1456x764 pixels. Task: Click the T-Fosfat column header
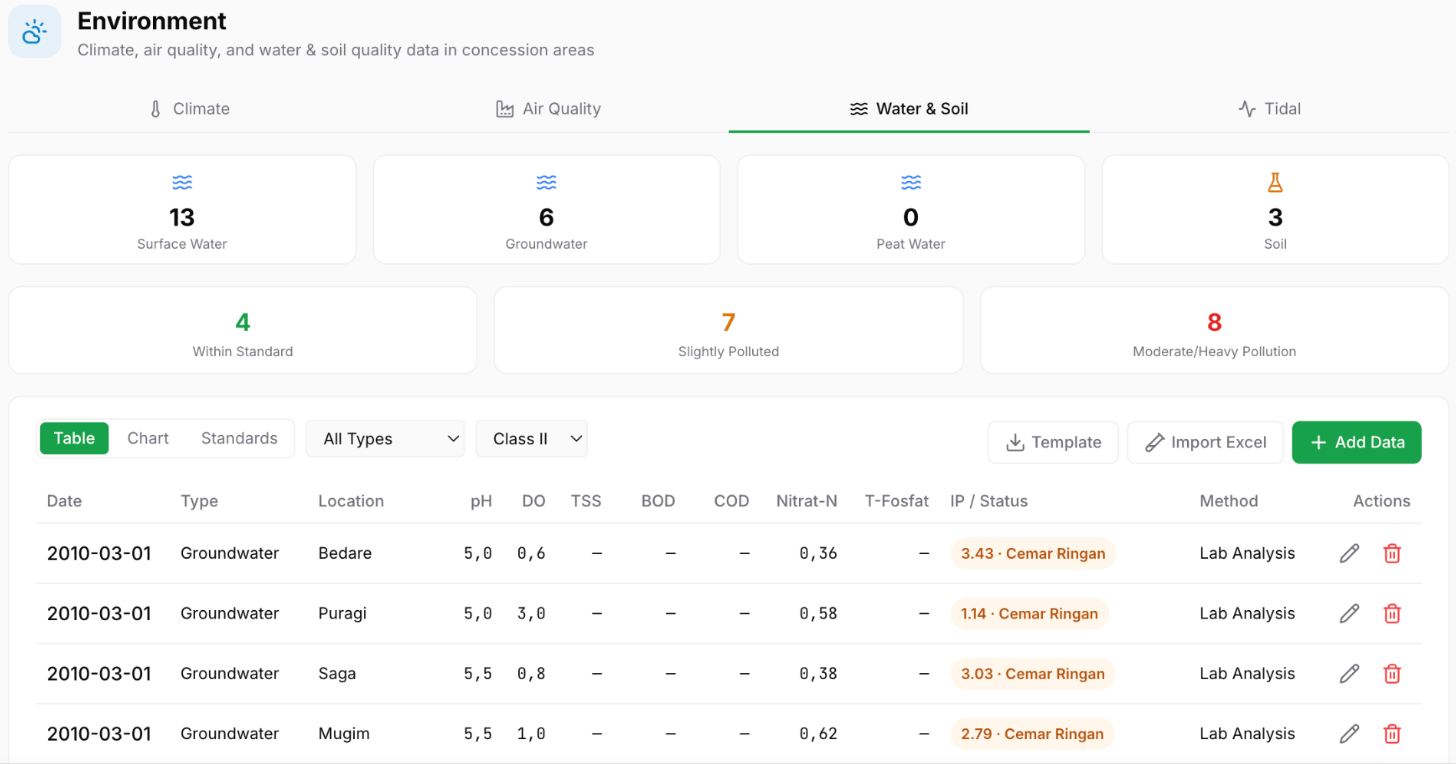(897, 501)
